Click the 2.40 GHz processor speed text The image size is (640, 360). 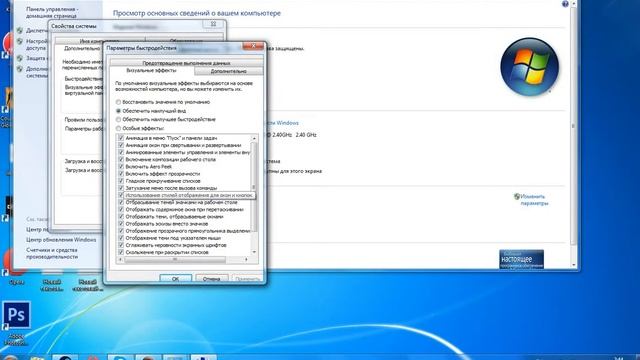point(306,135)
